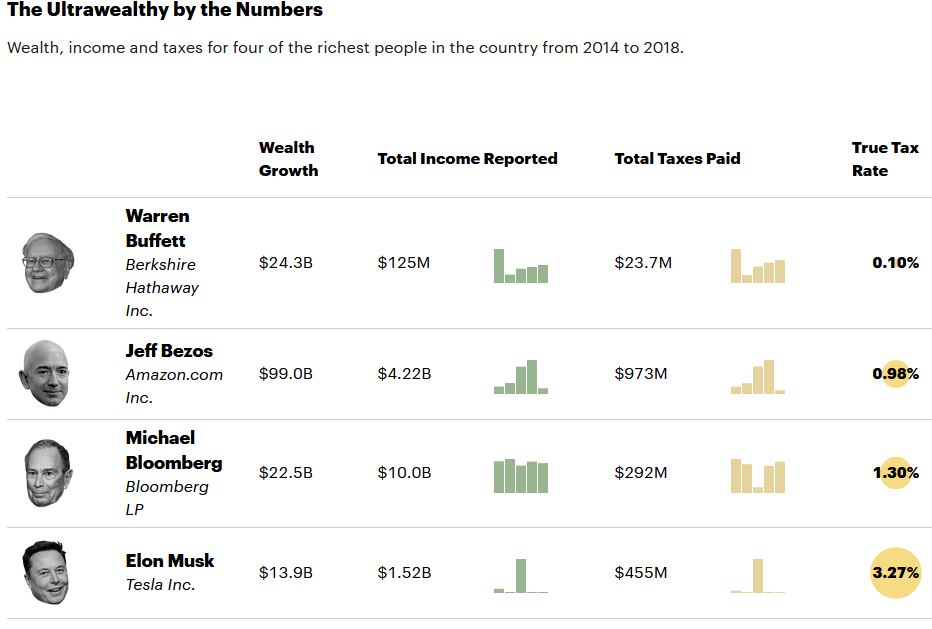Click Warren Buffett's portrait photo

pos(48,262)
